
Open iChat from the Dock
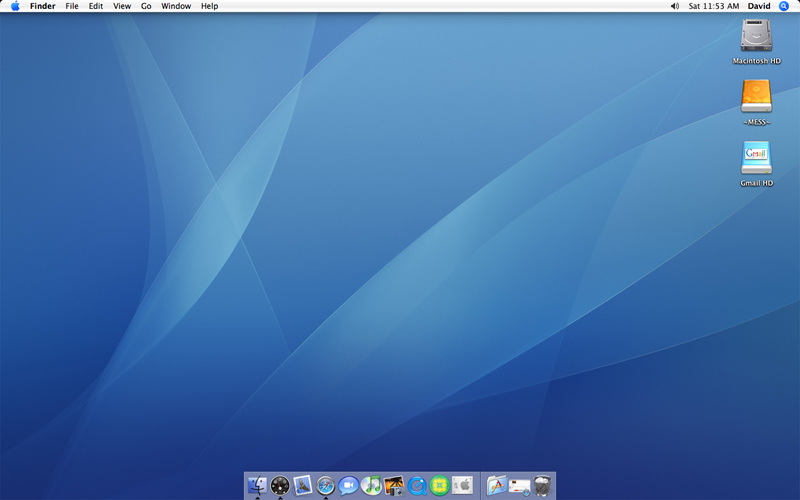pyautogui.click(x=348, y=486)
